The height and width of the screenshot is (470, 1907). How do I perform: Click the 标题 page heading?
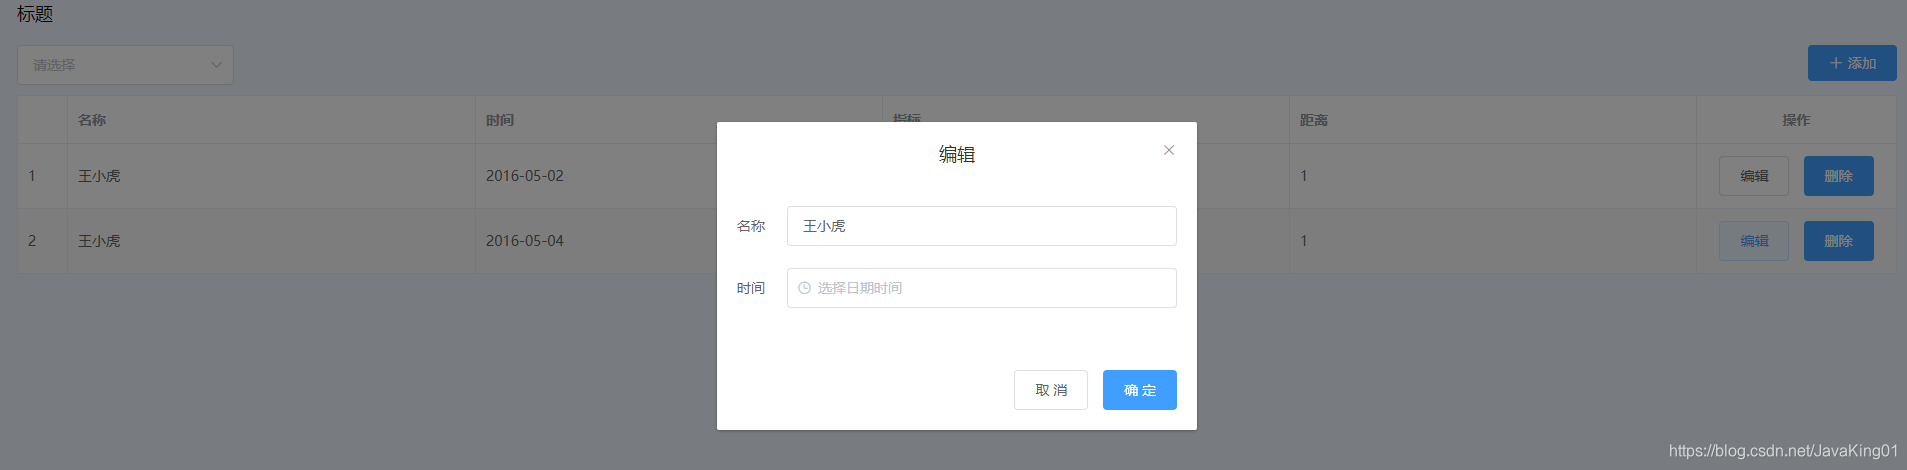(x=35, y=14)
